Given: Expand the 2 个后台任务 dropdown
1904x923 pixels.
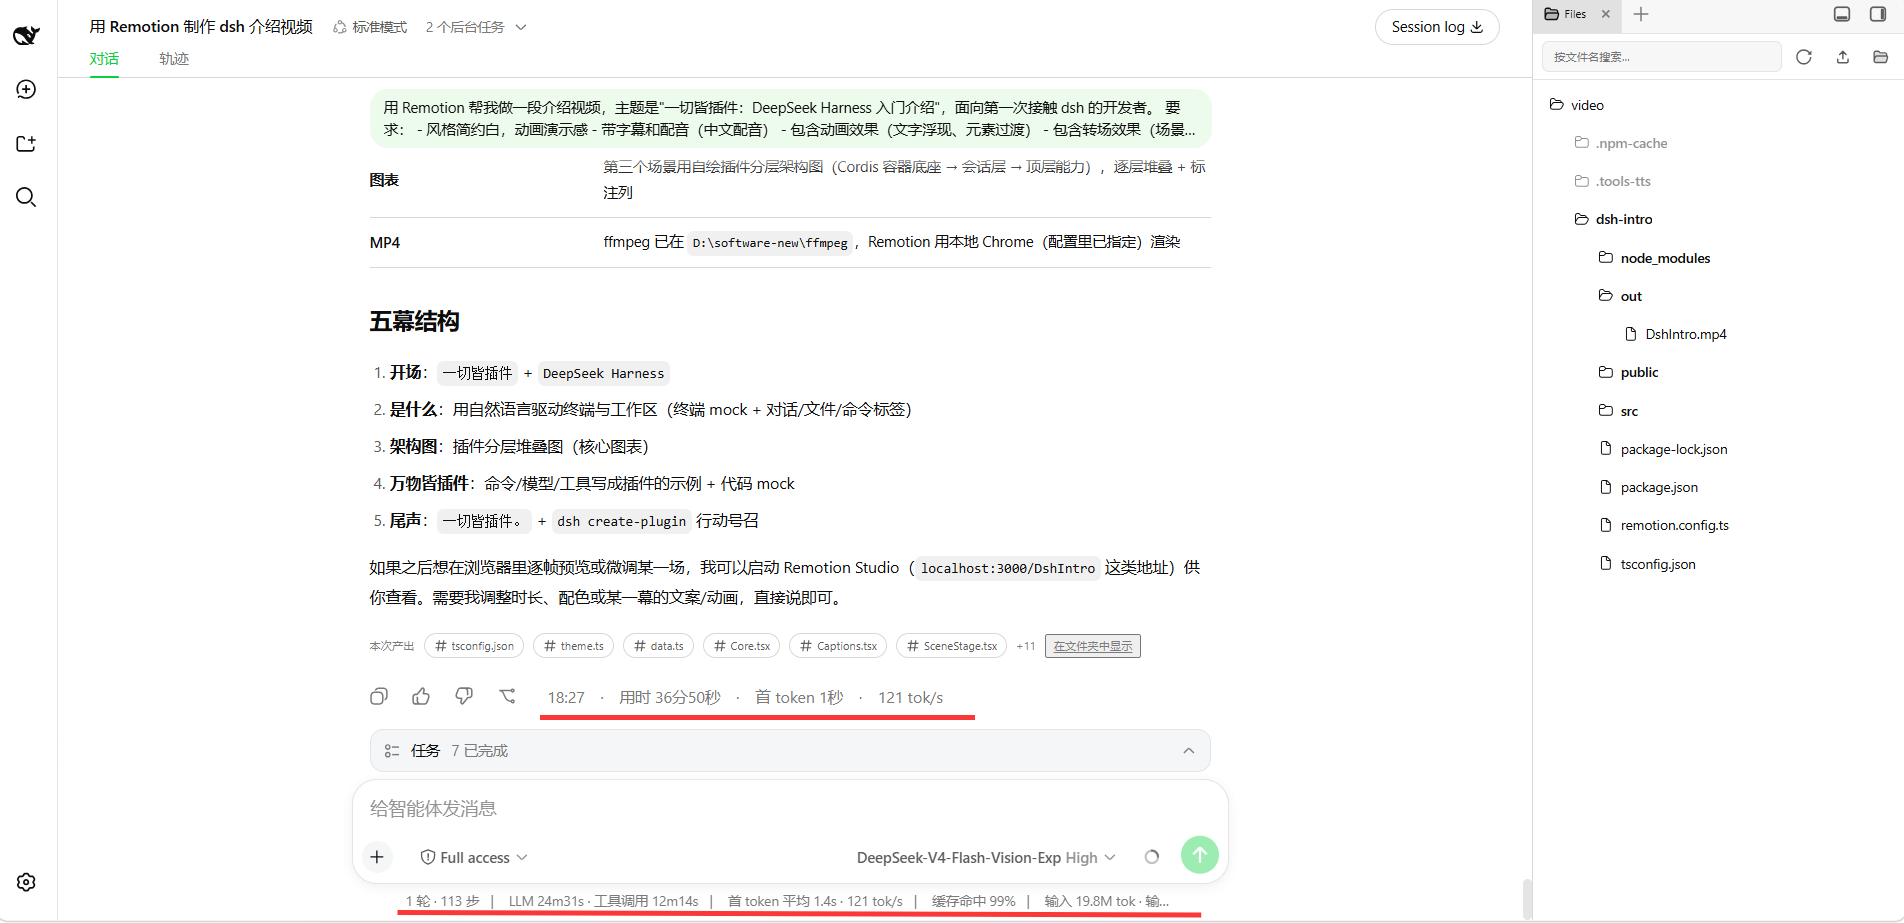Looking at the screenshot, I should (476, 27).
